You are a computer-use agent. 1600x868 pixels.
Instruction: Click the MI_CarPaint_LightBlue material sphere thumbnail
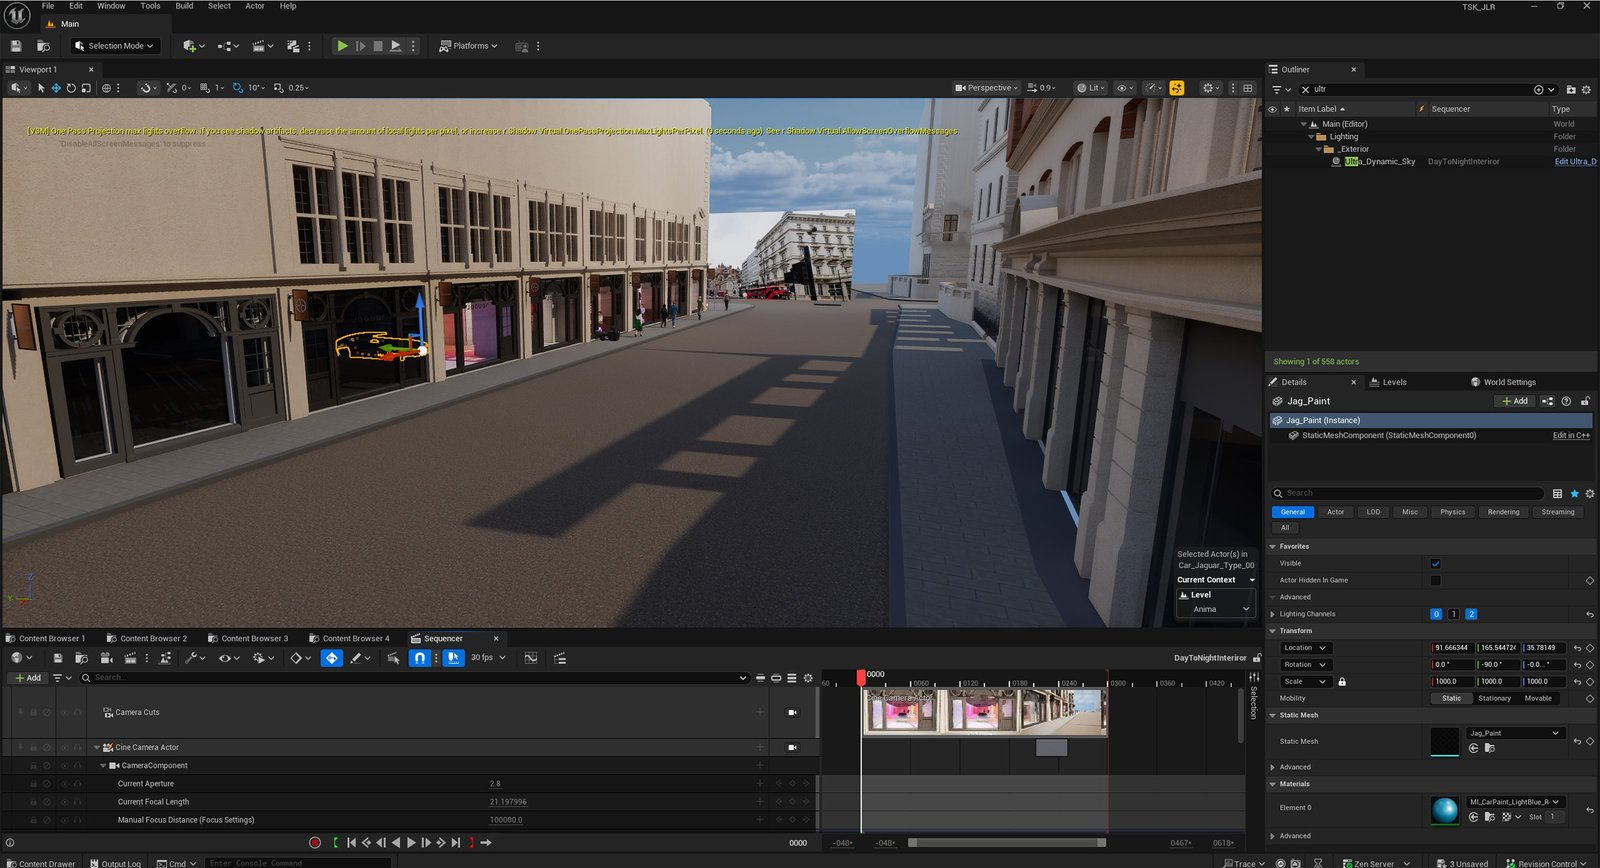tap(1444, 810)
